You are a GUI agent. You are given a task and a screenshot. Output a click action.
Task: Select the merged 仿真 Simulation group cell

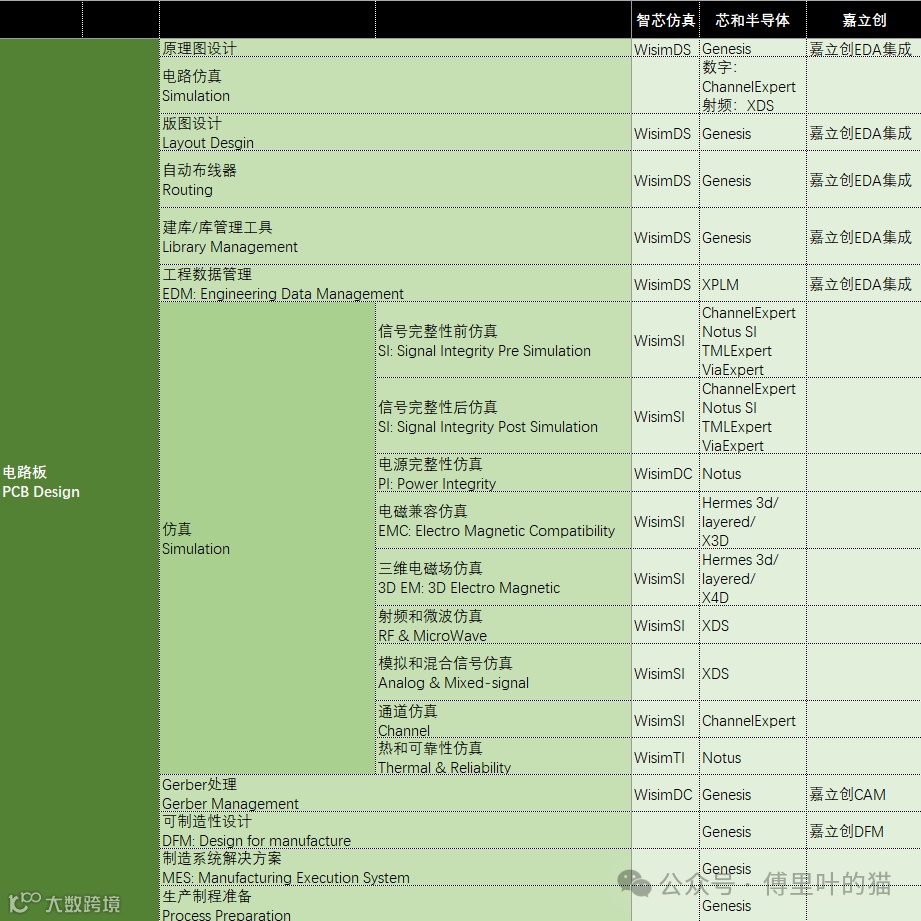pos(267,539)
